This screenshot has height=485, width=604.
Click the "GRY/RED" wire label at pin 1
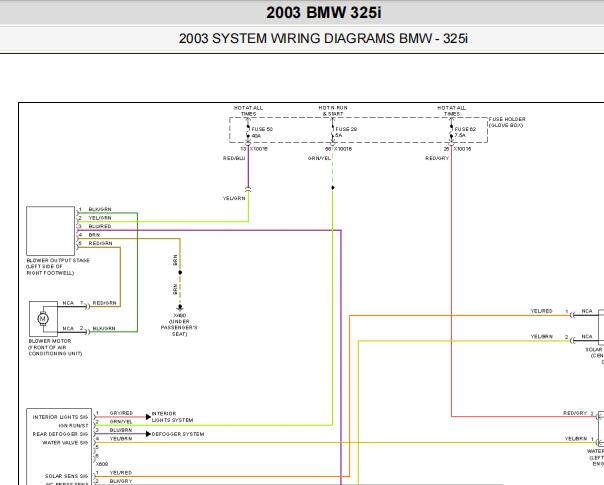pyautogui.click(x=121, y=413)
